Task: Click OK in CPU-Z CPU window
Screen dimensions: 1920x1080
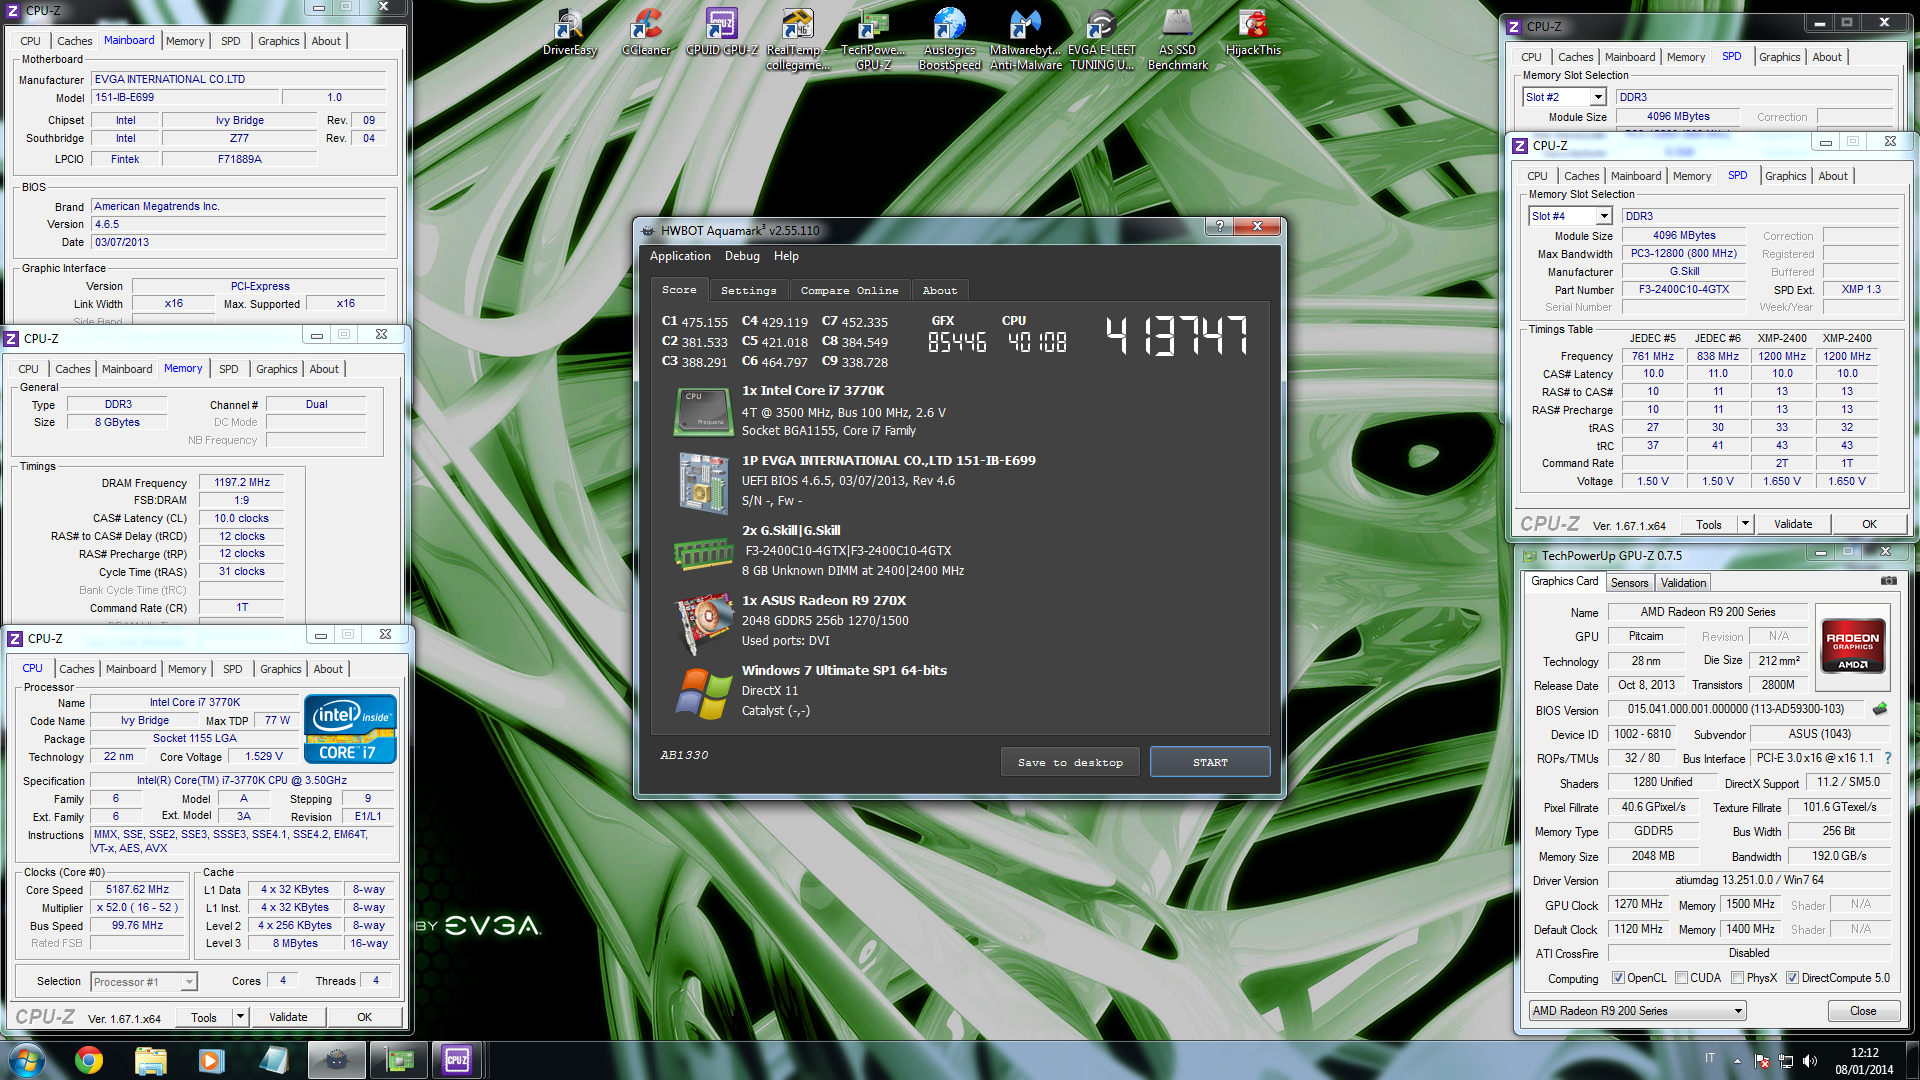Action: click(364, 1017)
